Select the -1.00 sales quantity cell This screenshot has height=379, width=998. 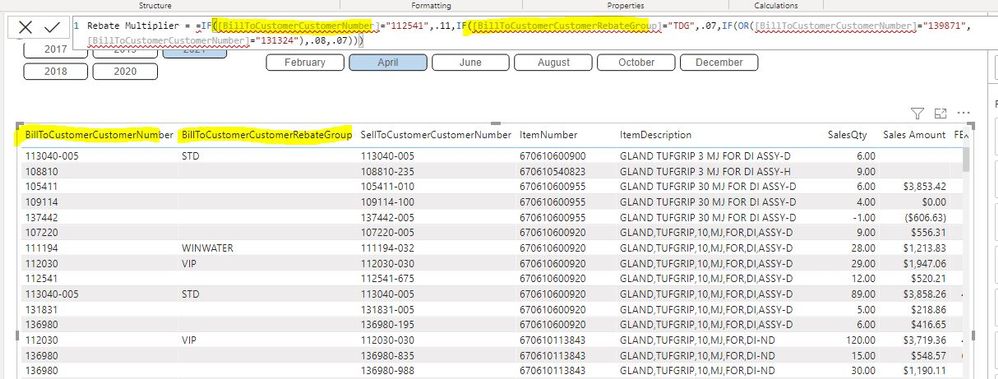pos(864,217)
